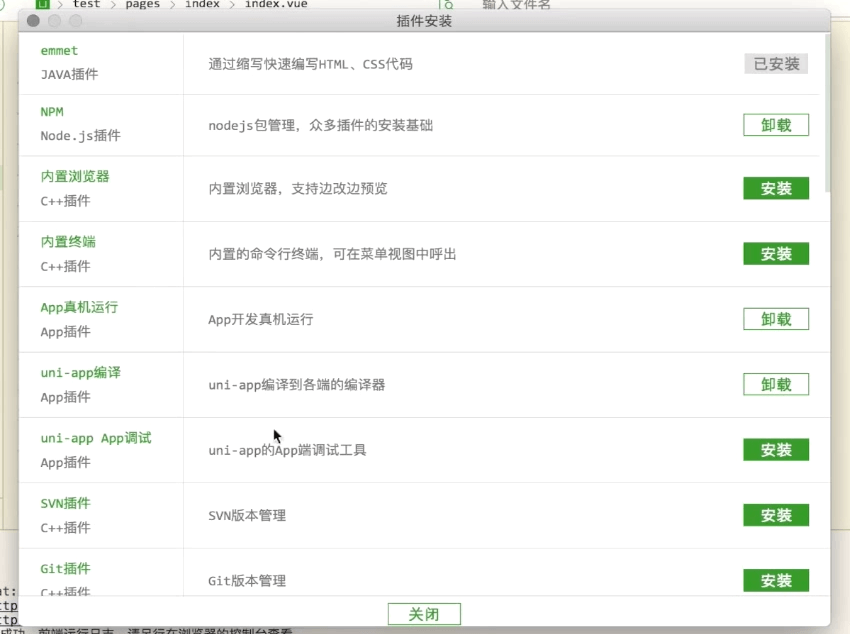The height and width of the screenshot is (634, 850).
Task: Open the uni-app App调试 plugin title
Action: coord(96,438)
